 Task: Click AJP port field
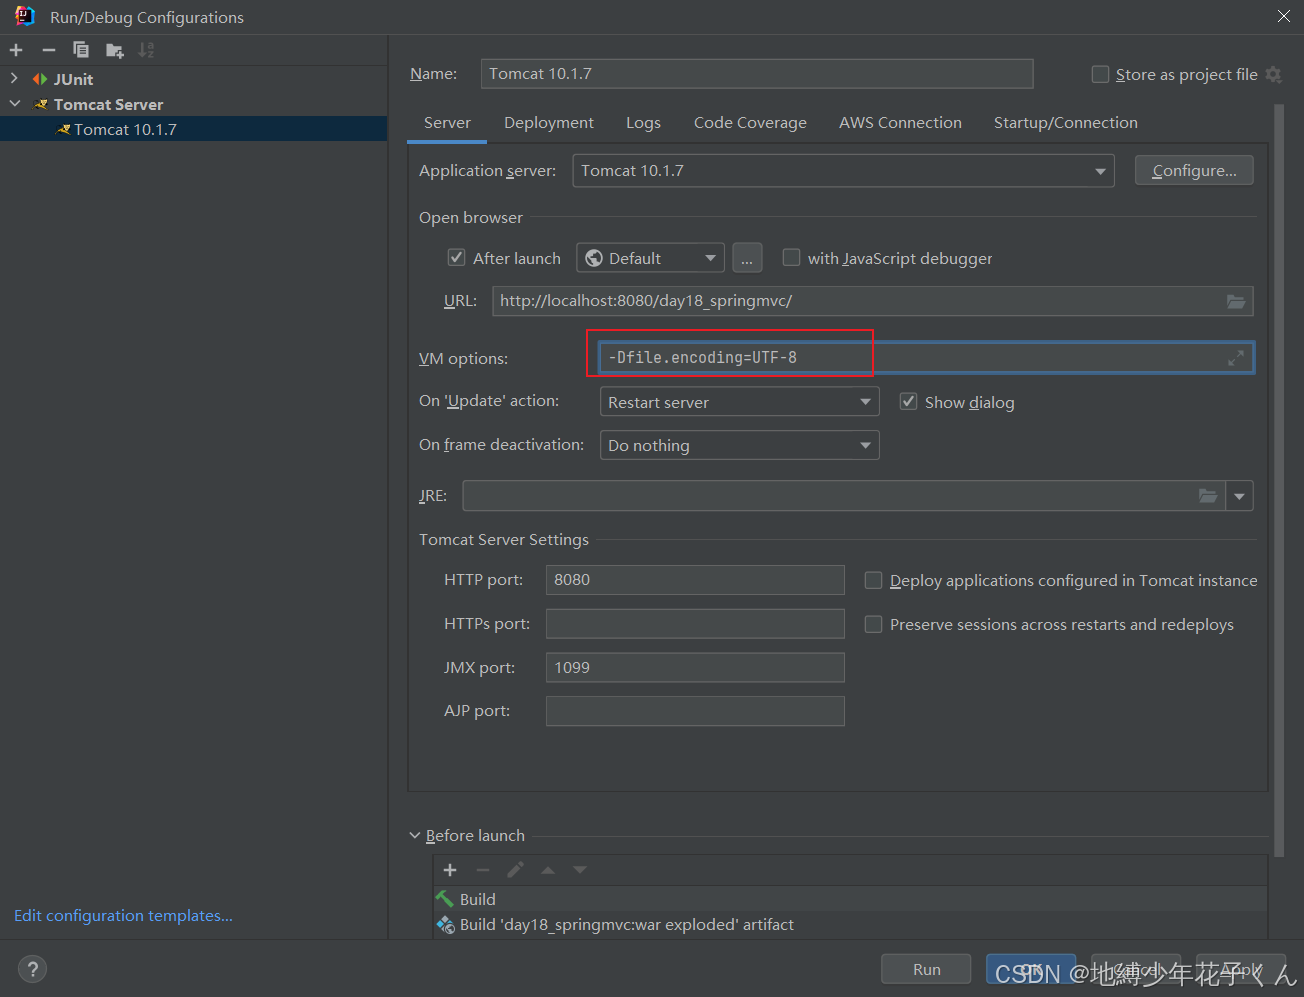click(695, 711)
